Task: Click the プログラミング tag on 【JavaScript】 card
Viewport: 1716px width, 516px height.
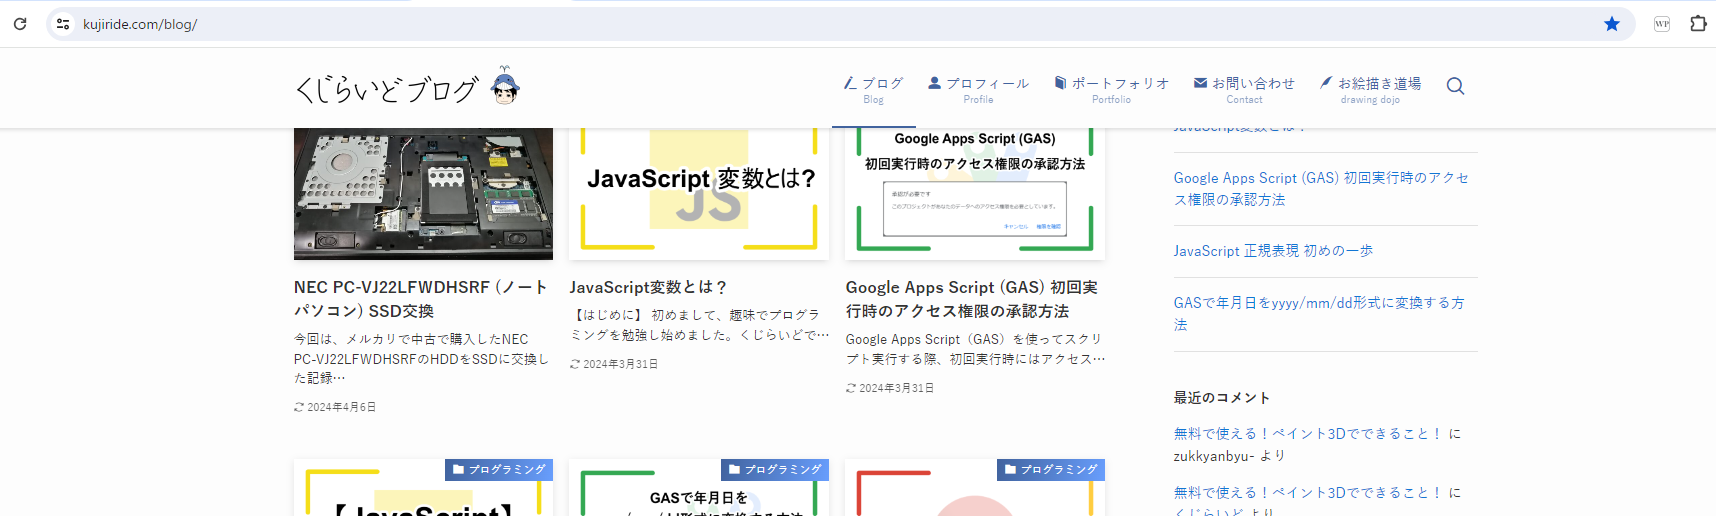Action: pyautogui.click(x=499, y=469)
